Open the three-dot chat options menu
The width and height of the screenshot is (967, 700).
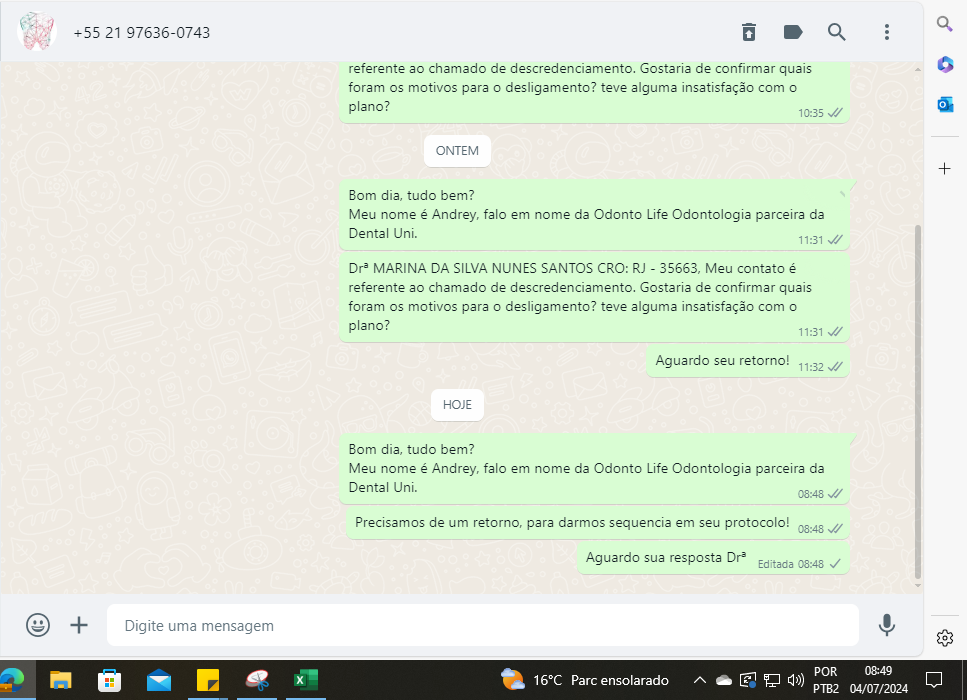coord(886,32)
